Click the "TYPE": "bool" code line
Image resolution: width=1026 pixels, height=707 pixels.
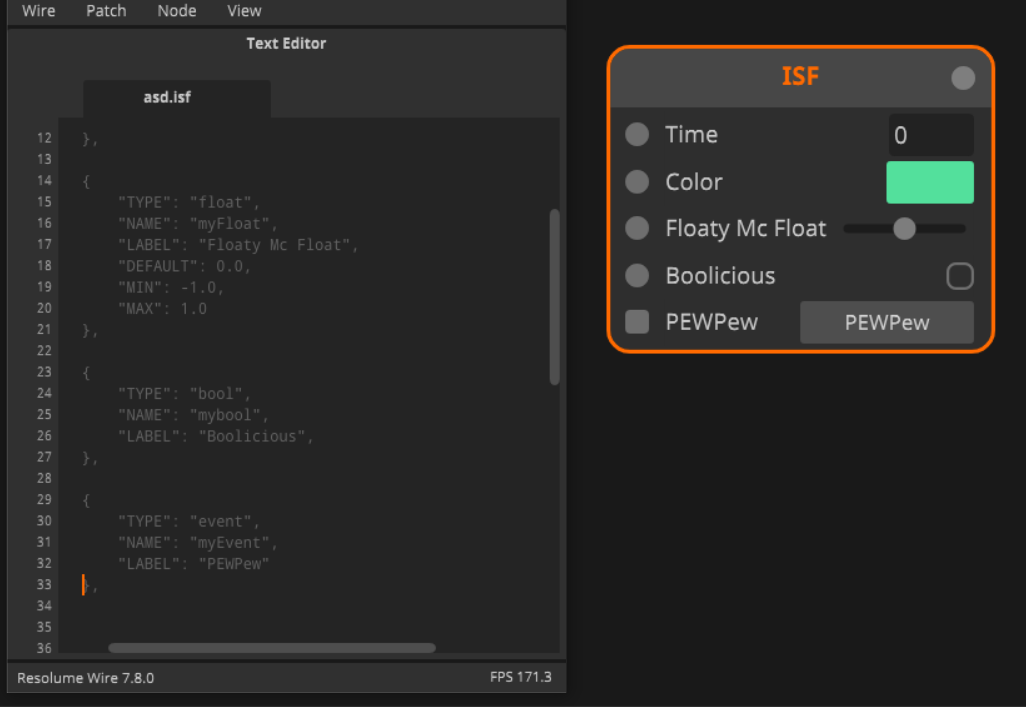185,393
